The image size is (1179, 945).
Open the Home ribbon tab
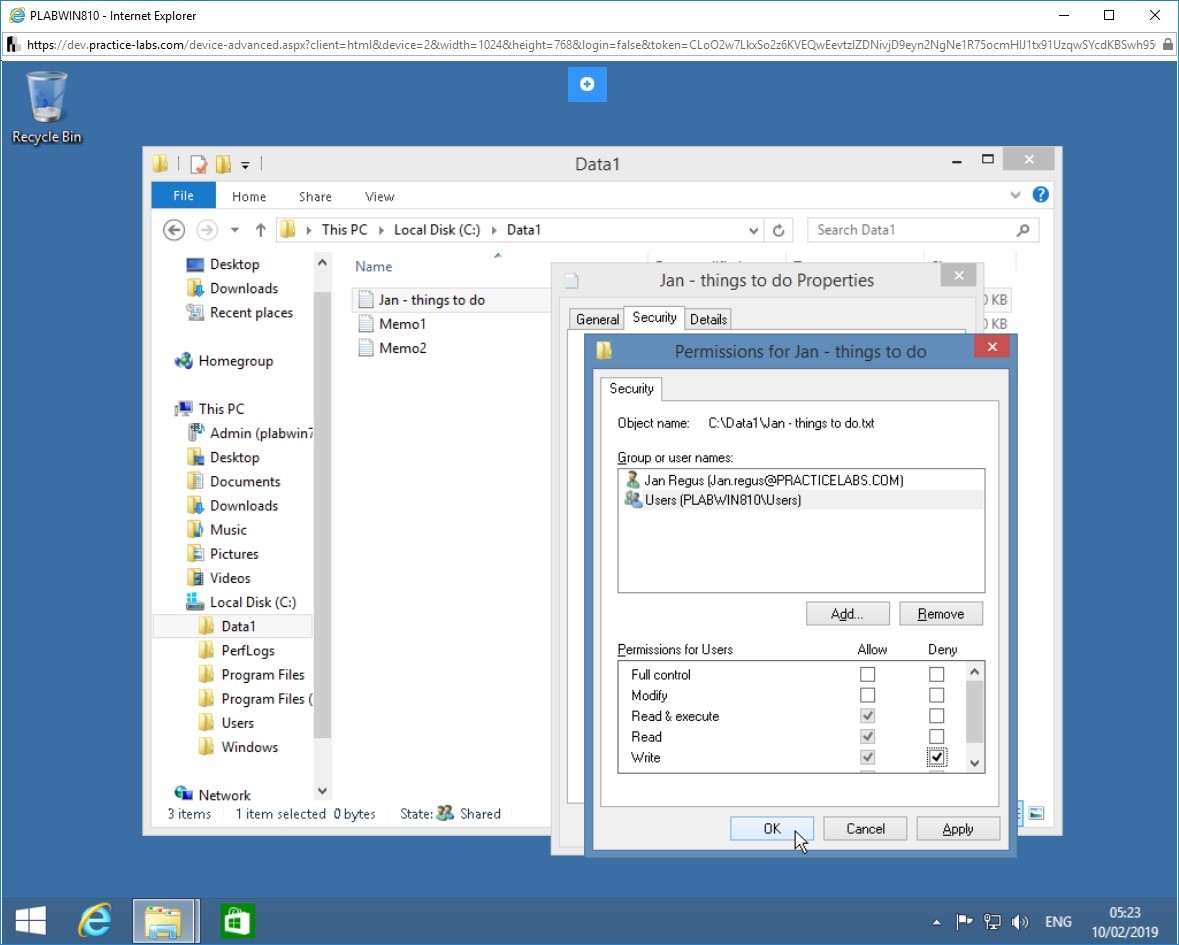tap(249, 196)
